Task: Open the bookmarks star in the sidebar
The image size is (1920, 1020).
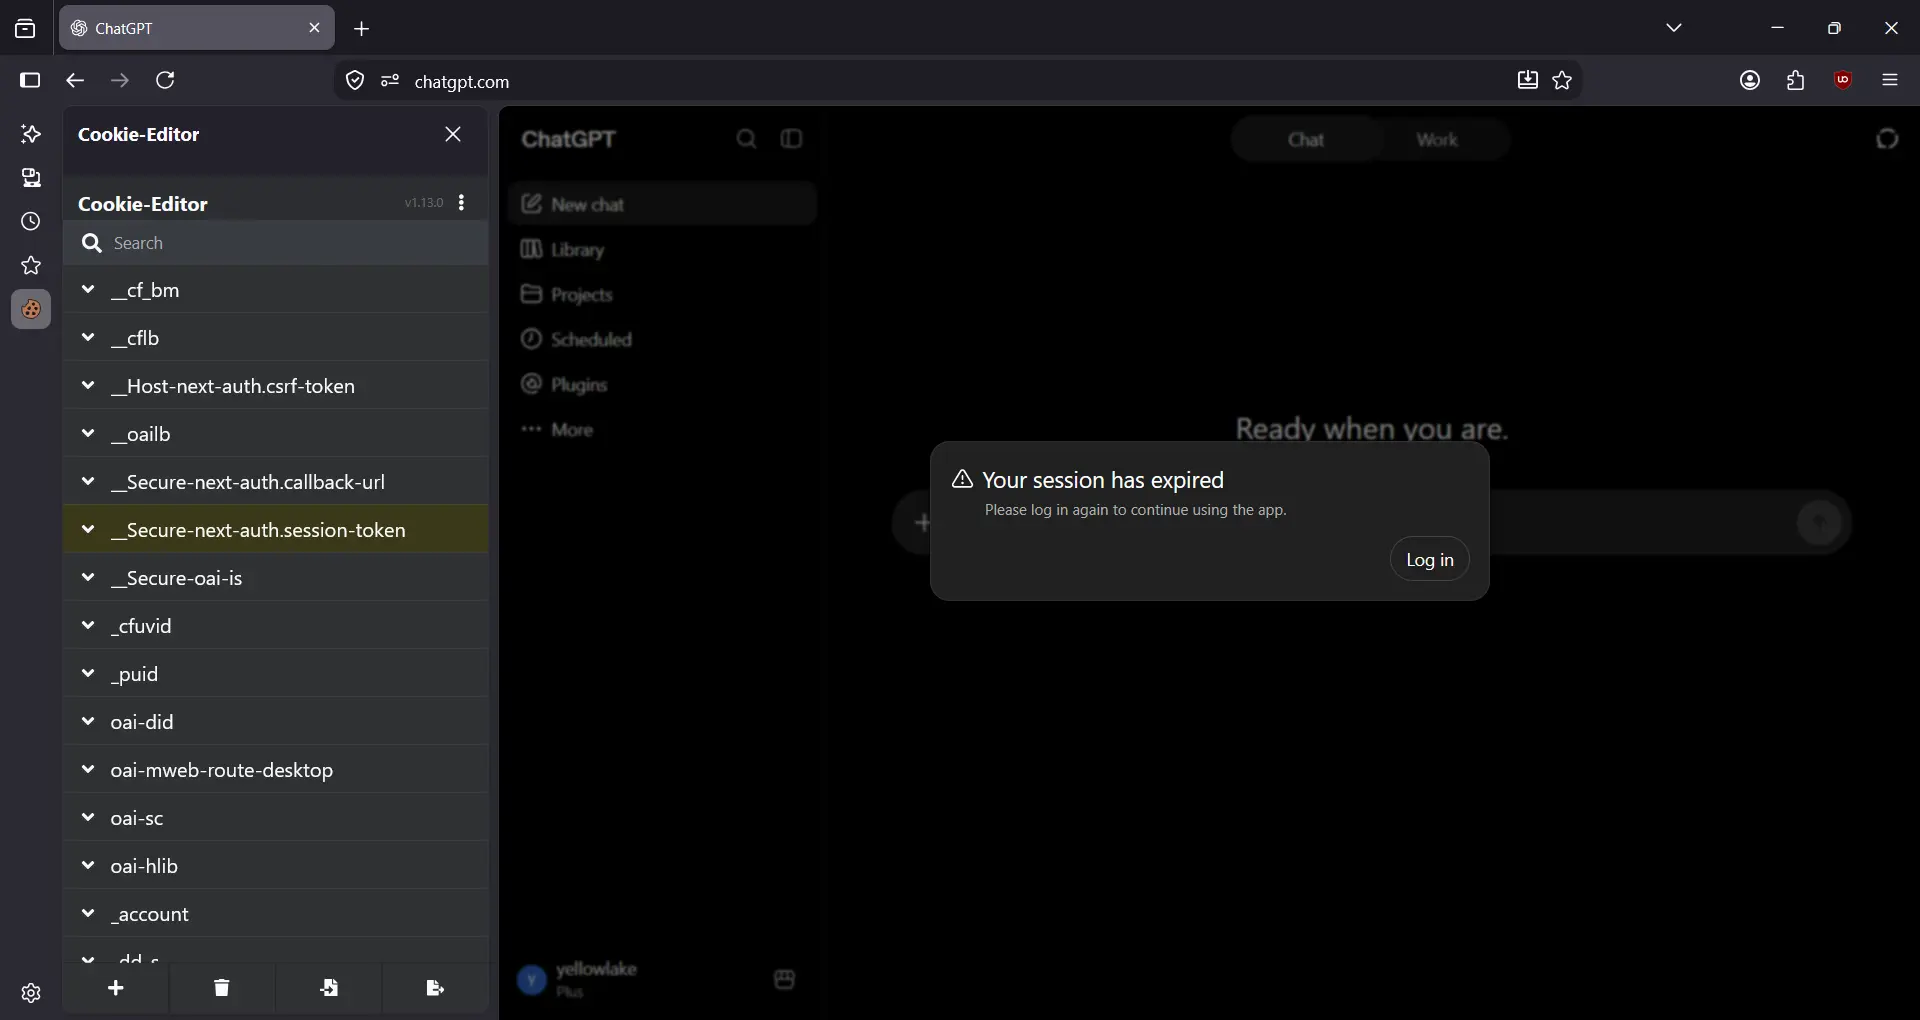Action: pyautogui.click(x=31, y=266)
